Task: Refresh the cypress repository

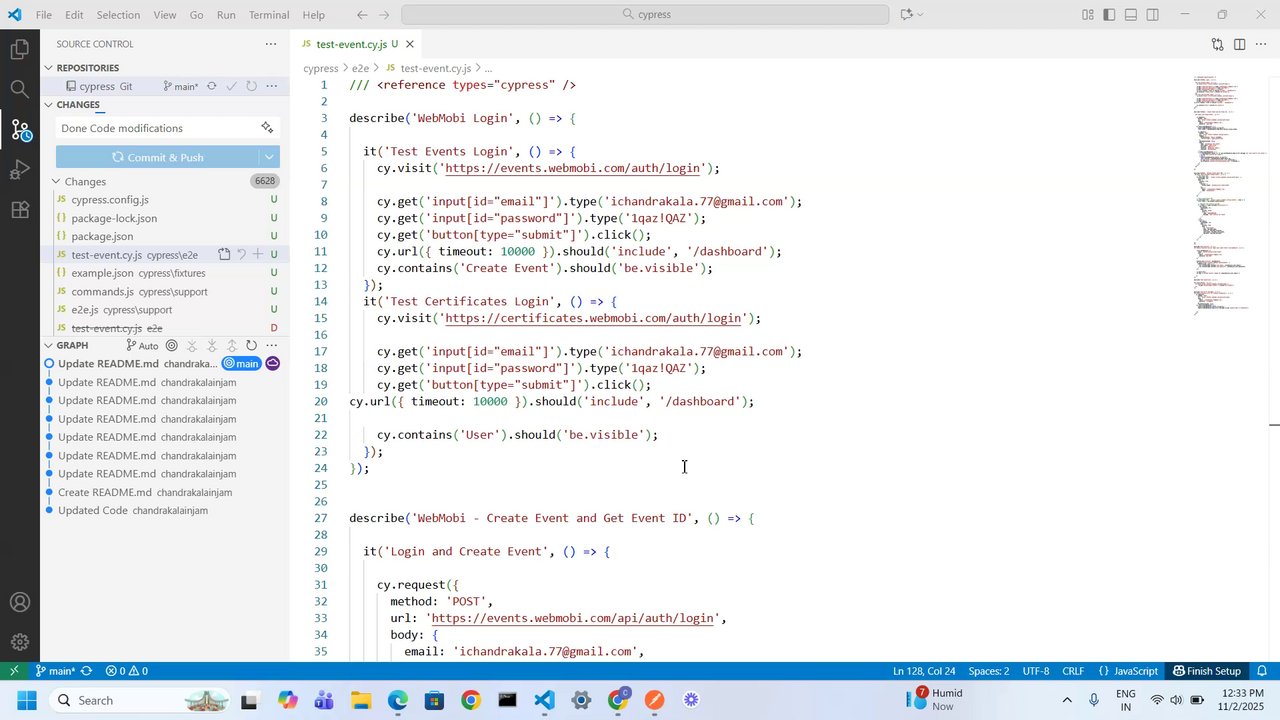Action: pos(251,86)
